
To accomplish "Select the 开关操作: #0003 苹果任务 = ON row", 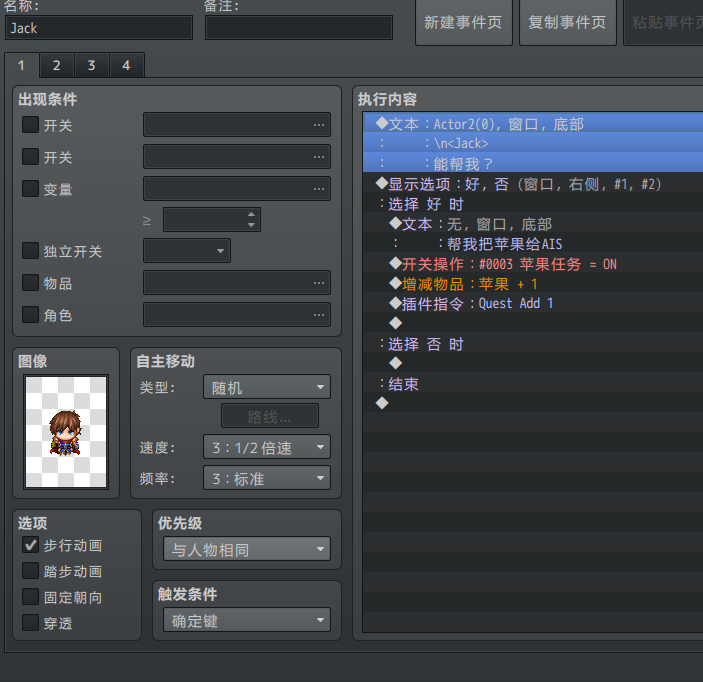I will pyautogui.click(x=533, y=264).
